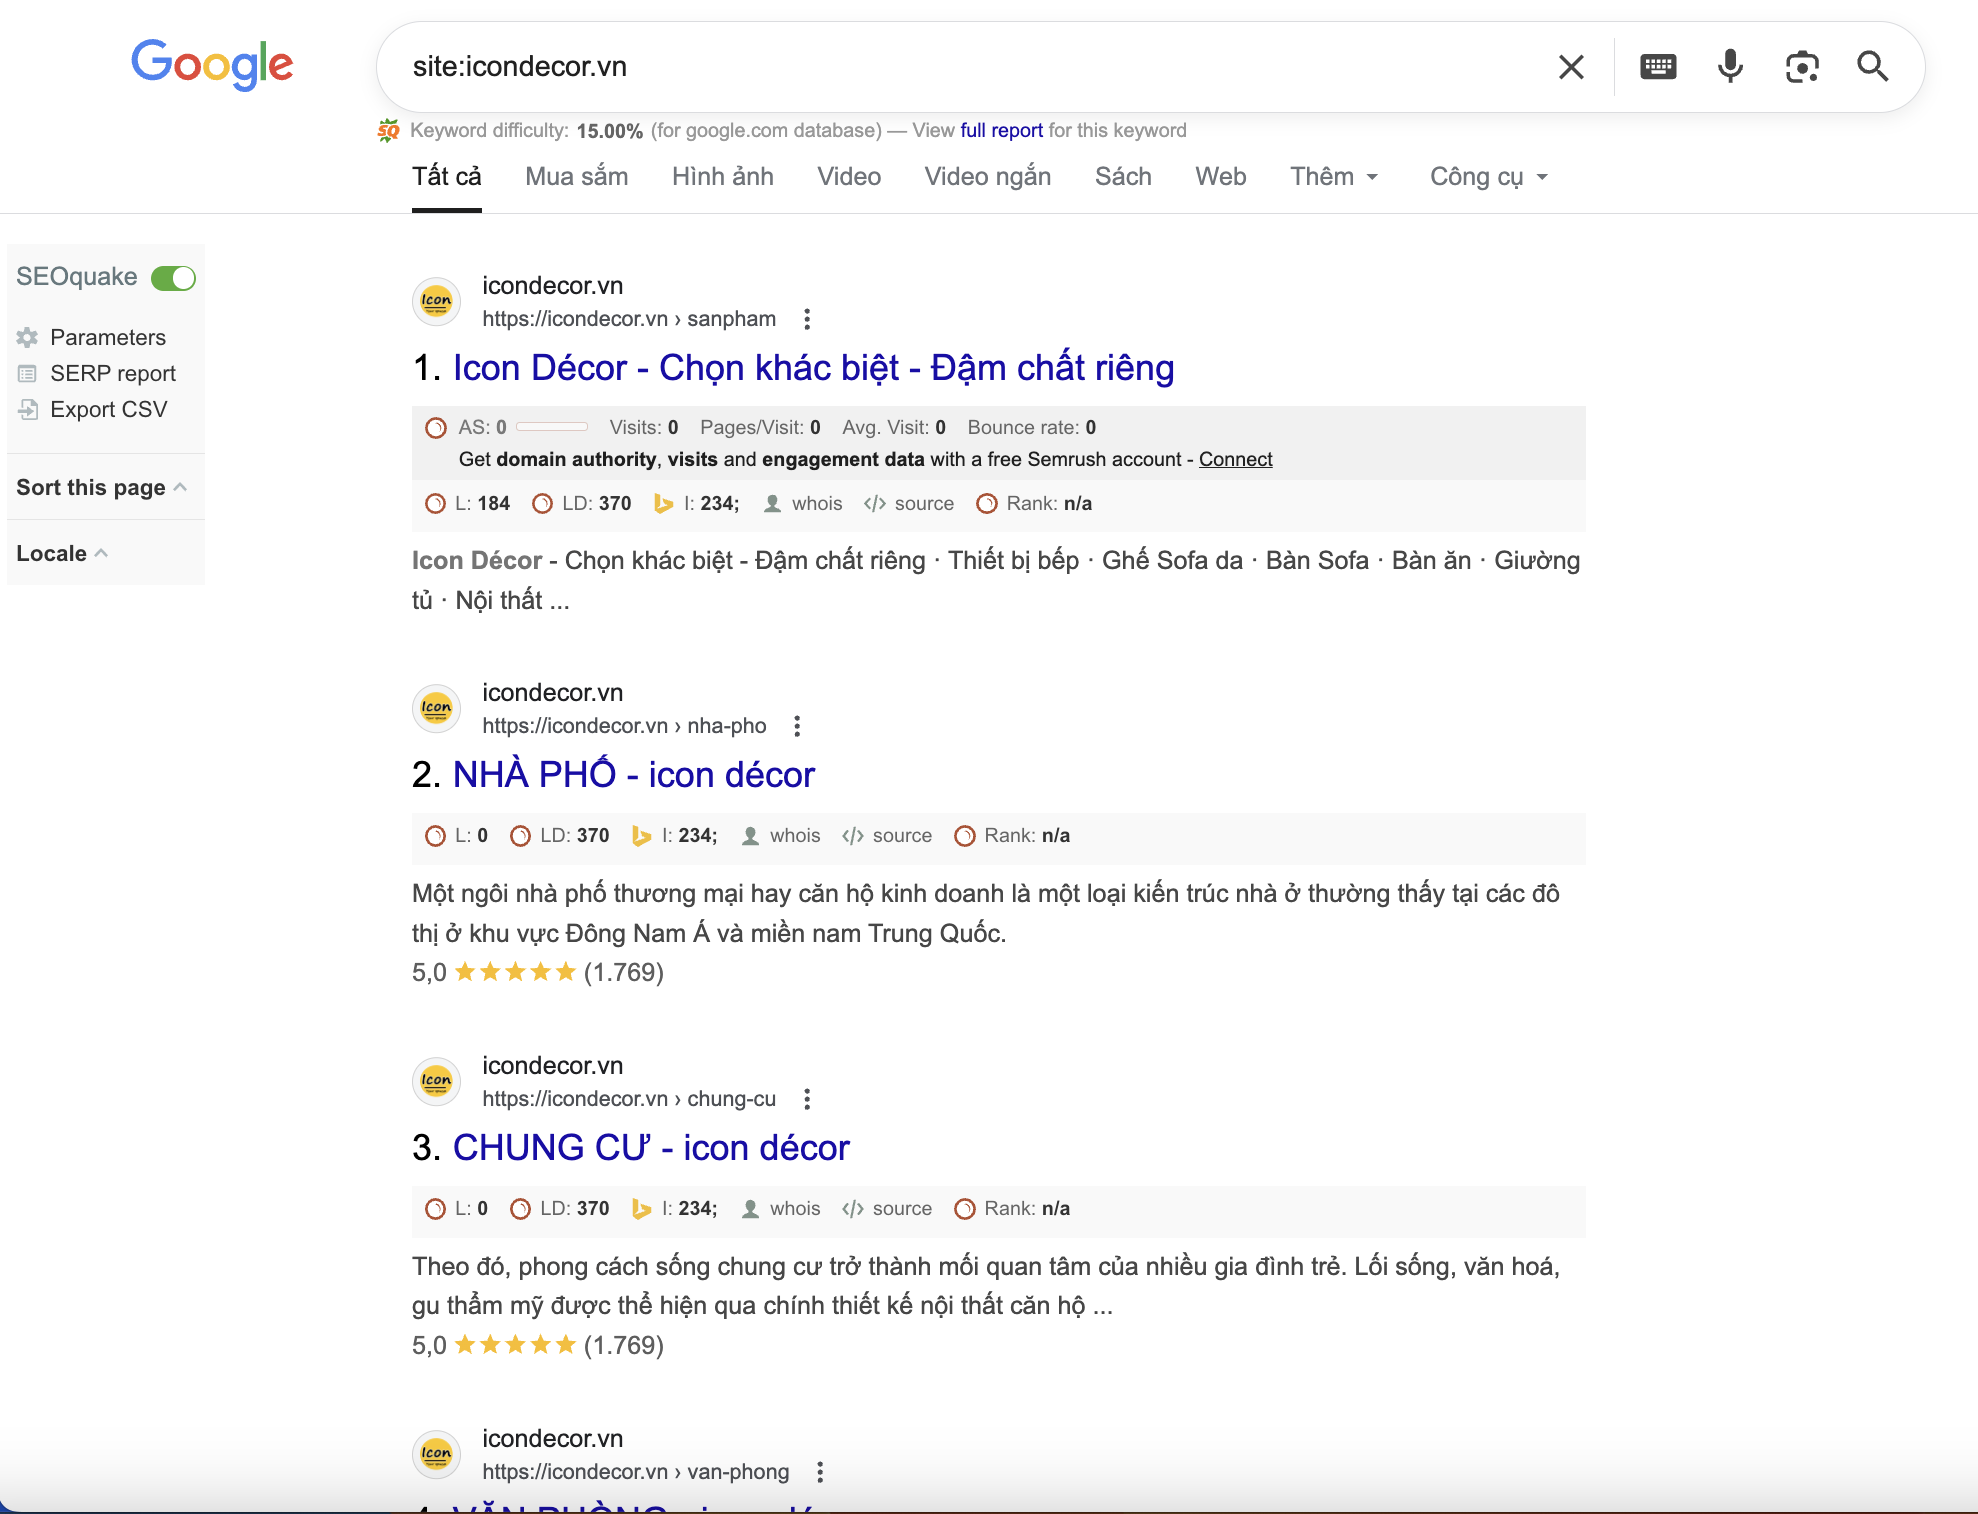Click LD: 370 in CHUNG CƯ result
Screen dimensions: 1978x1514
tap(560, 1209)
